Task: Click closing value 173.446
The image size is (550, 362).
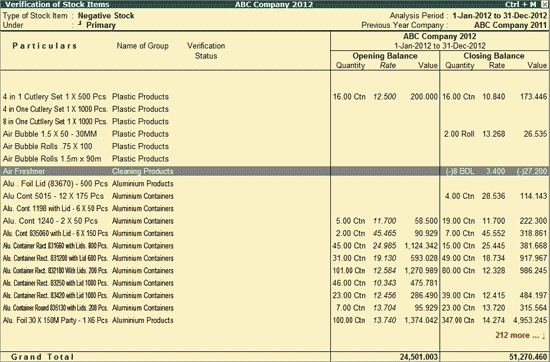Action: point(534,97)
